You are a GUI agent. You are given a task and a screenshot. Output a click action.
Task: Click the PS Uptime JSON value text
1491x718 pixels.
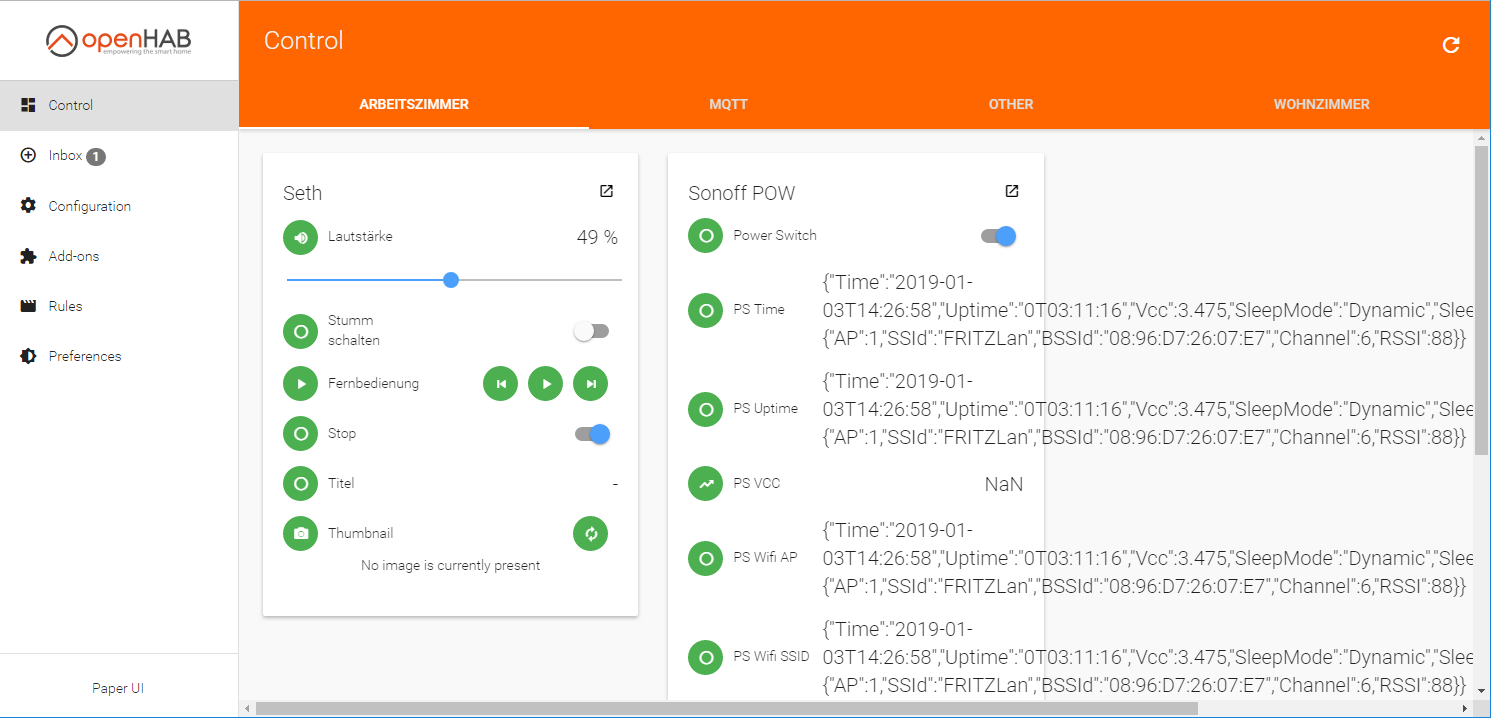click(1148, 409)
